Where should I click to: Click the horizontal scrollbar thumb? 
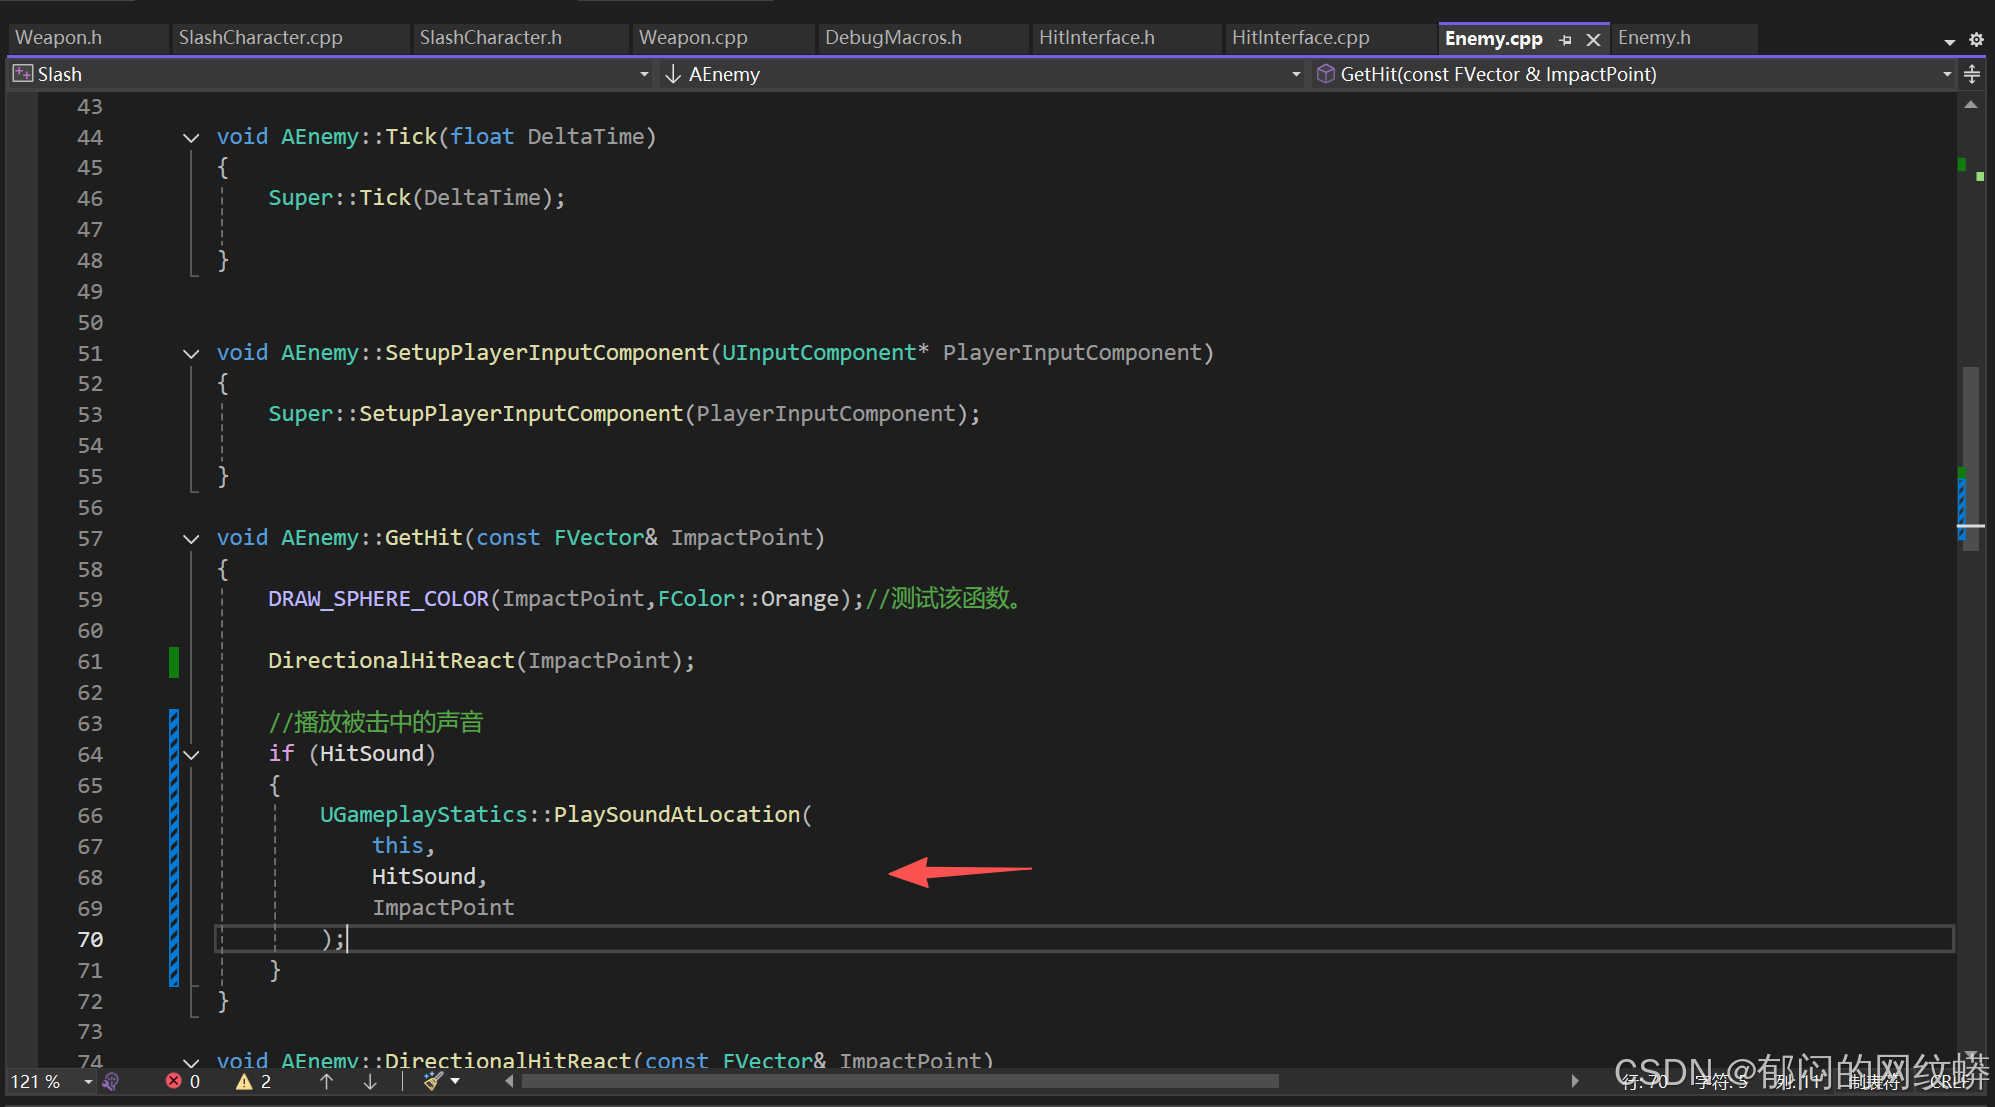pos(900,1081)
